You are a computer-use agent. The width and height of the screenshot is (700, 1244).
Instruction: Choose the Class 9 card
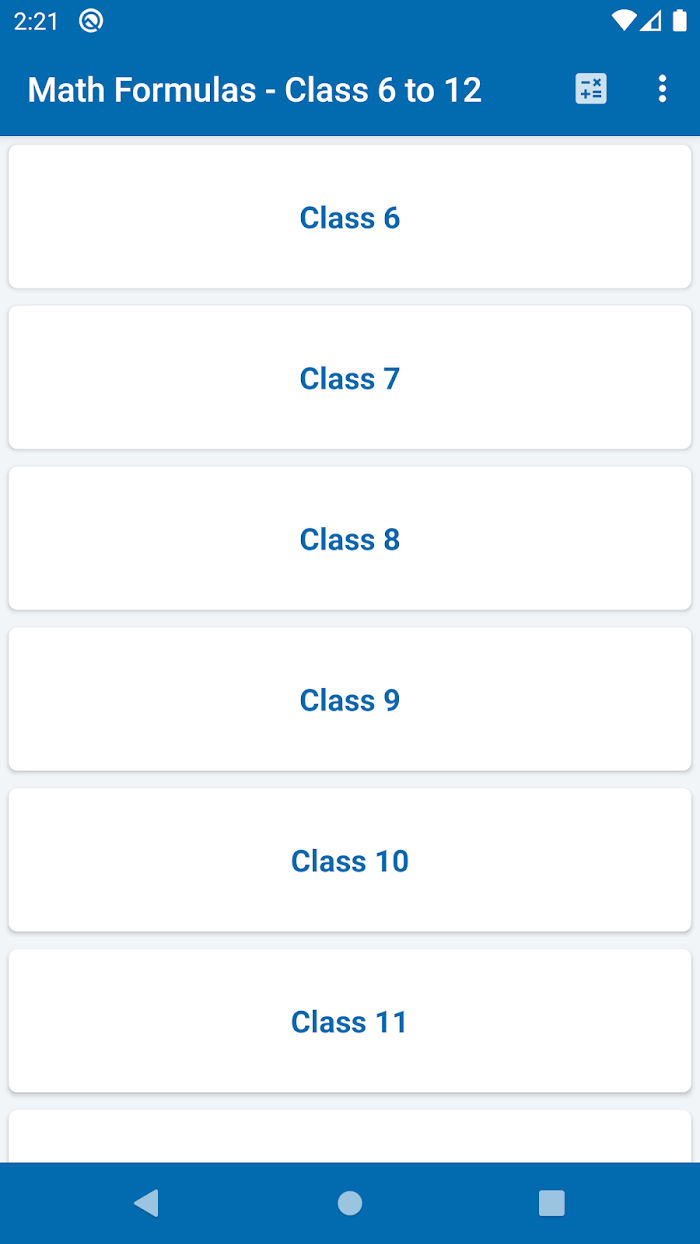350,700
